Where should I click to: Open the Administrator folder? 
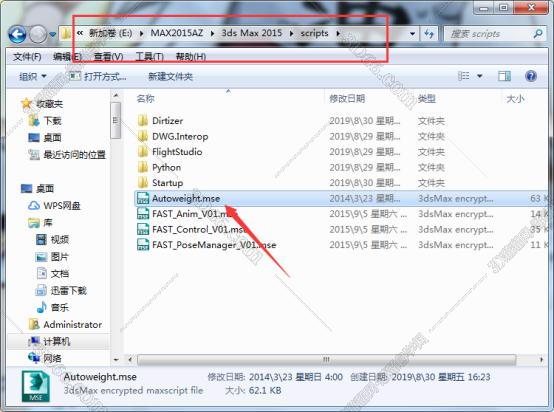[72, 324]
